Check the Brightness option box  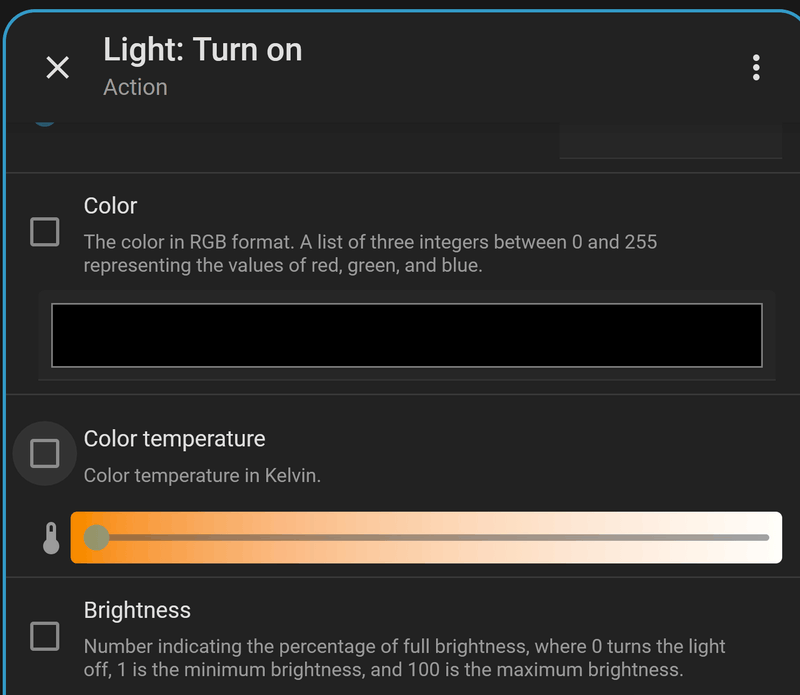45,636
